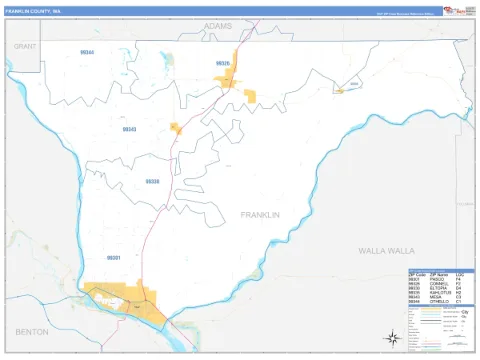Click the ADAMS county label
This screenshot has width=480, height=360.
click(218, 26)
